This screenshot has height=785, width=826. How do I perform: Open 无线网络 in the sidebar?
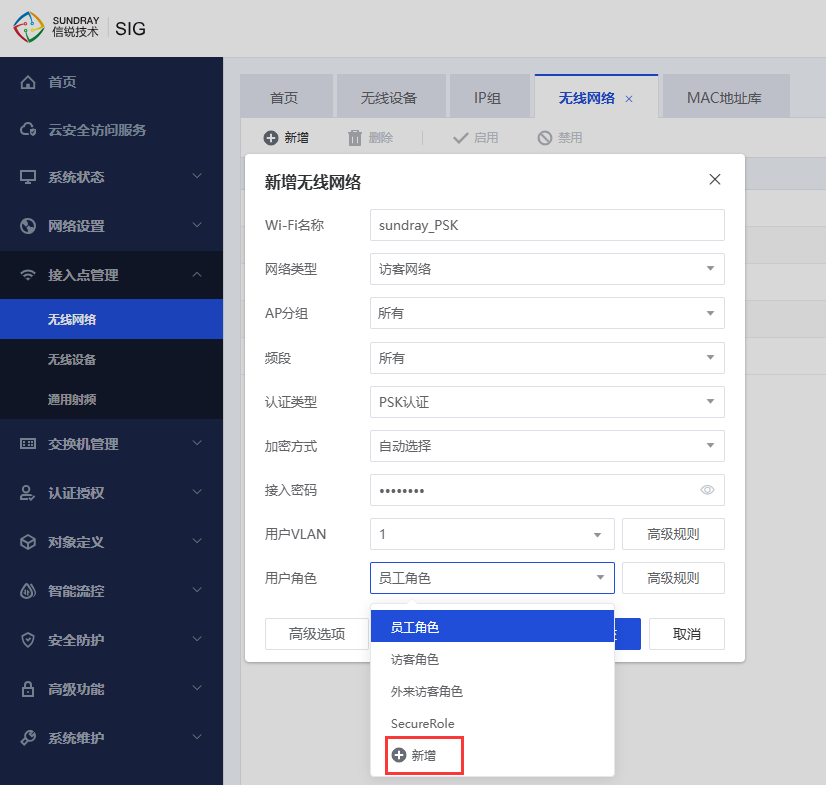click(x=111, y=319)
